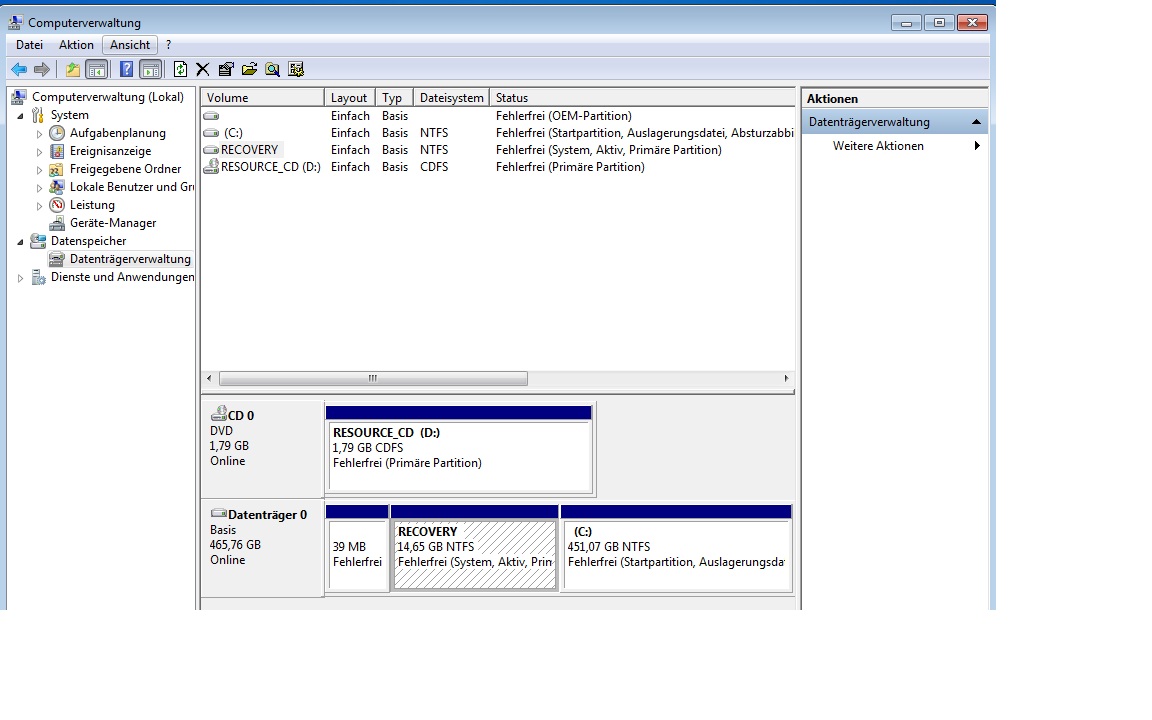Expand the Leistung node
Screen dimensions: 1152x720
click(40, 206)
